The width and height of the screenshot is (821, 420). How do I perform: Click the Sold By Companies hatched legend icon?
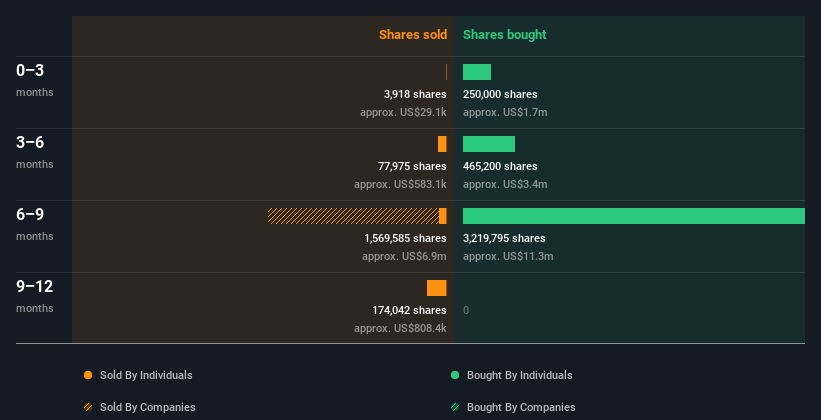[x=88, y=407]
